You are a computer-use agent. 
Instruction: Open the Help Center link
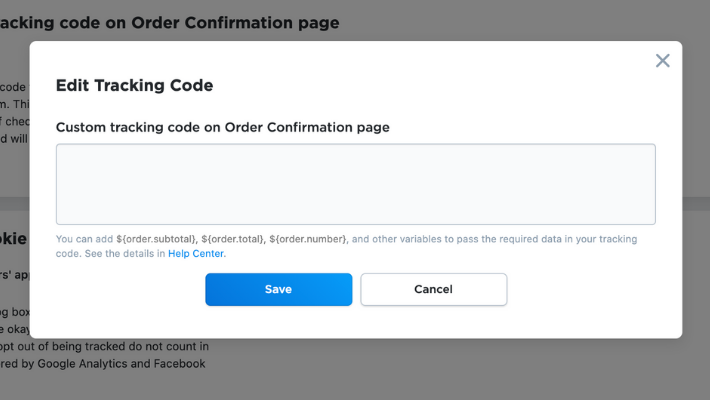point(196,254)
